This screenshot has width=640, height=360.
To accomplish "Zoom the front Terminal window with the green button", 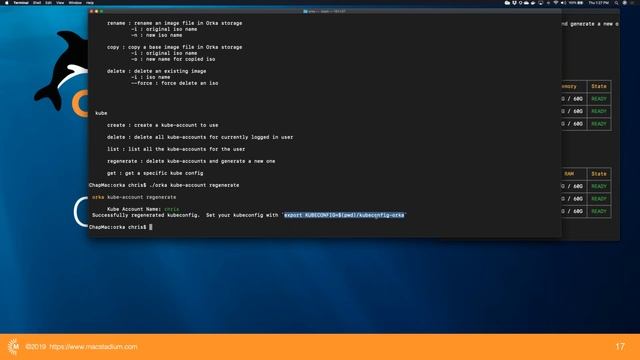I will (x=101, y=11).
